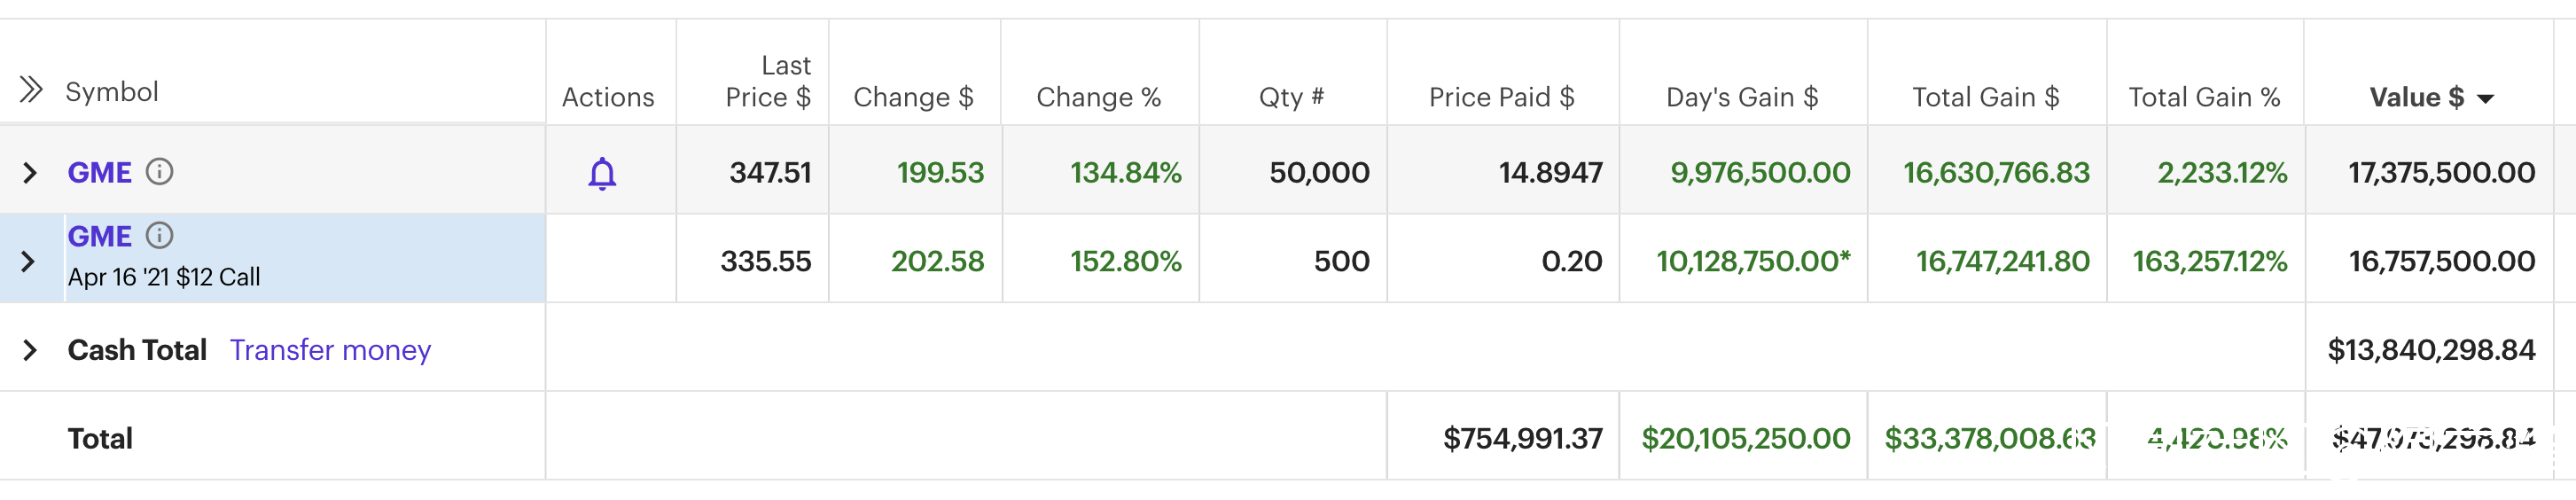Image resolution: width=2576 pixels, height=500 pixels.
Task: Click the Transfer money link
Action: pos(330,350)
